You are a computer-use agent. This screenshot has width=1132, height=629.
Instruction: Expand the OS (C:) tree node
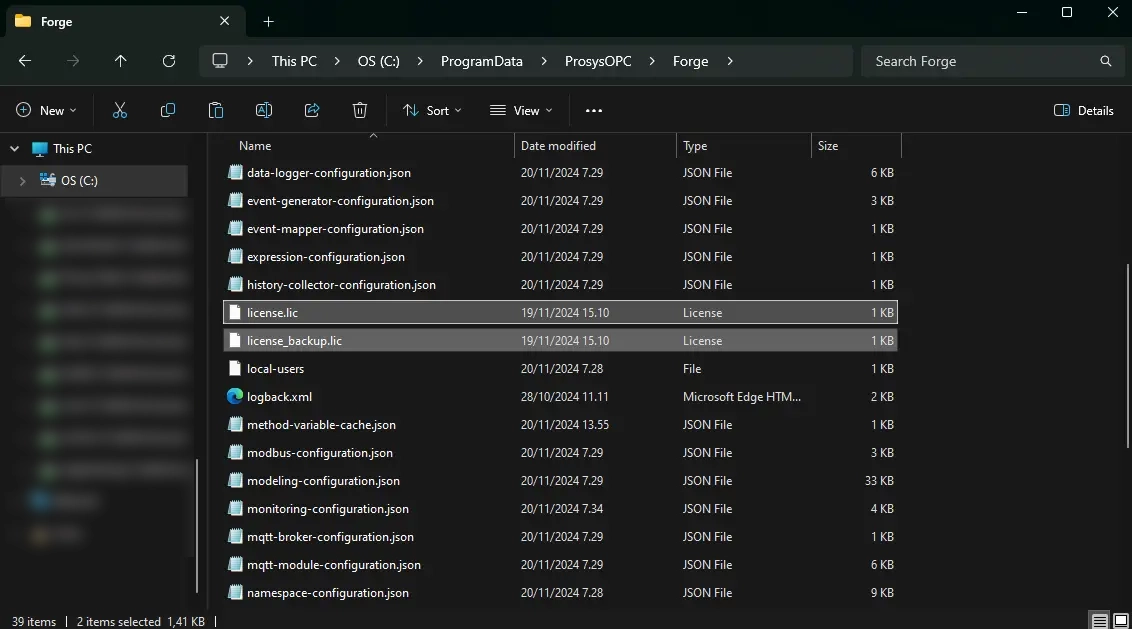coord(22,181)
